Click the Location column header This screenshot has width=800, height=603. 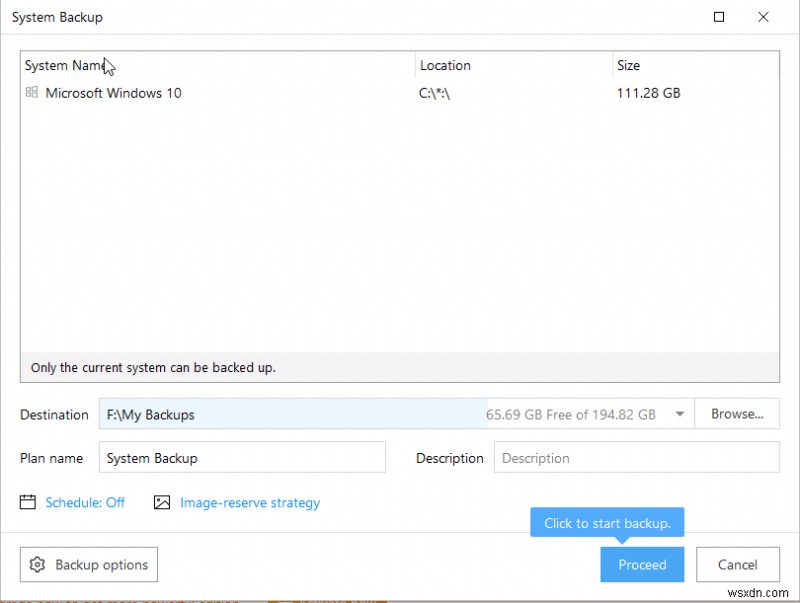pyautogui.click(x=445, y=65)
